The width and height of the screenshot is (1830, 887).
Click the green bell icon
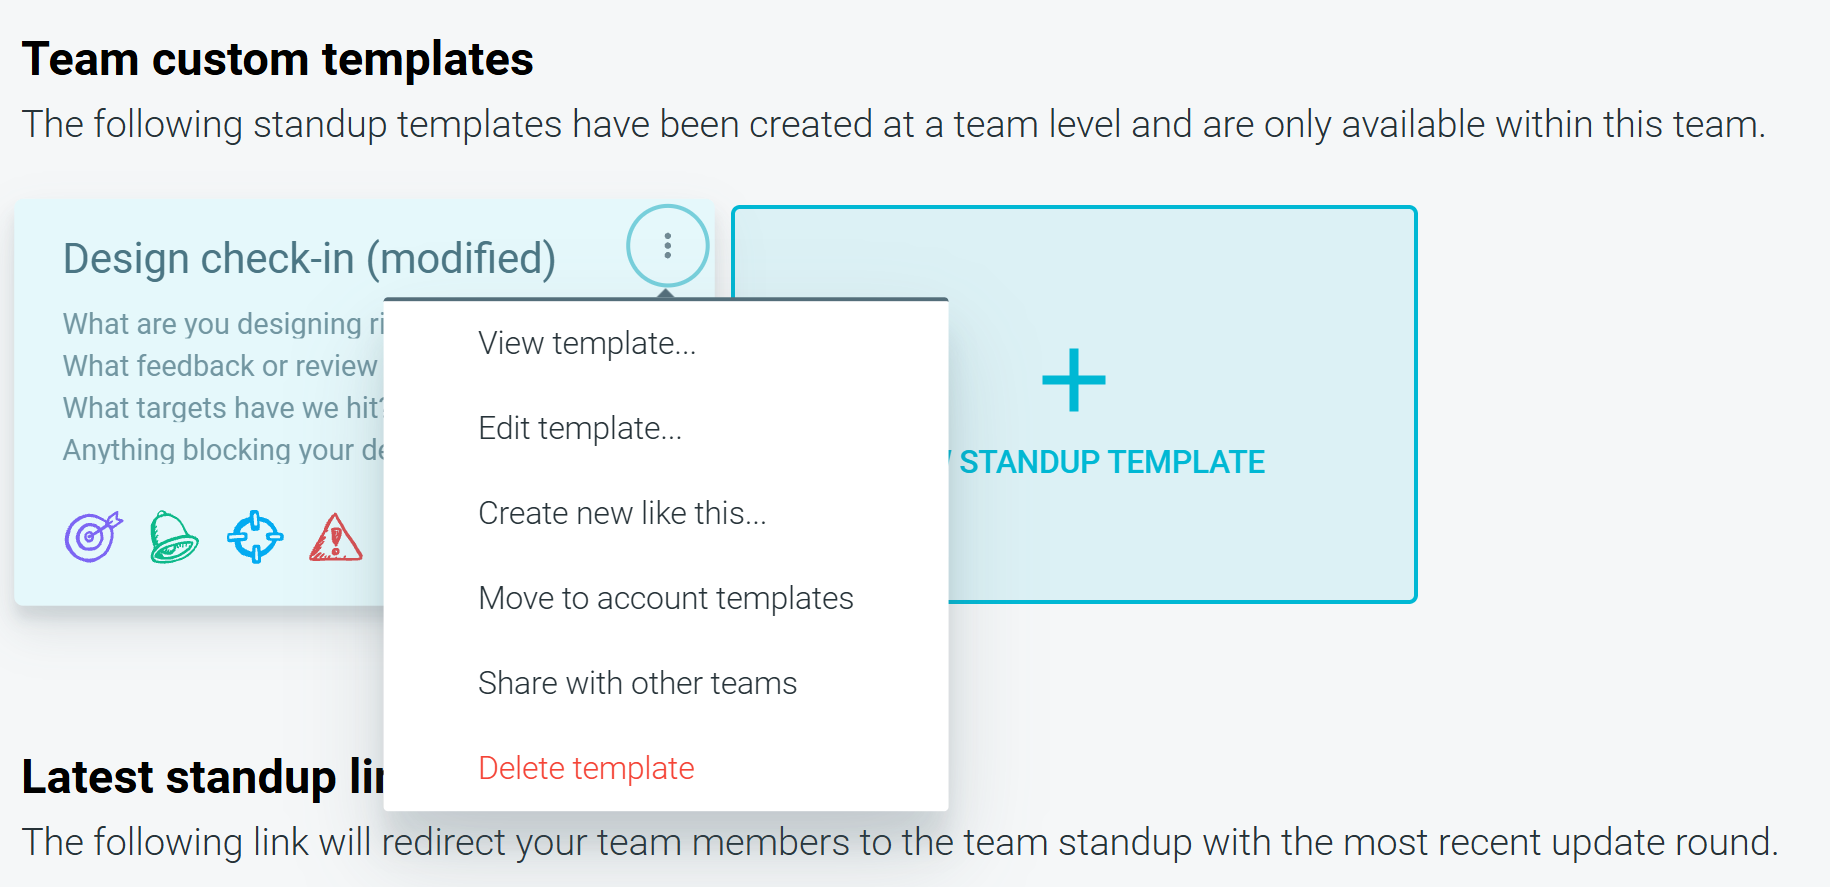173,537
